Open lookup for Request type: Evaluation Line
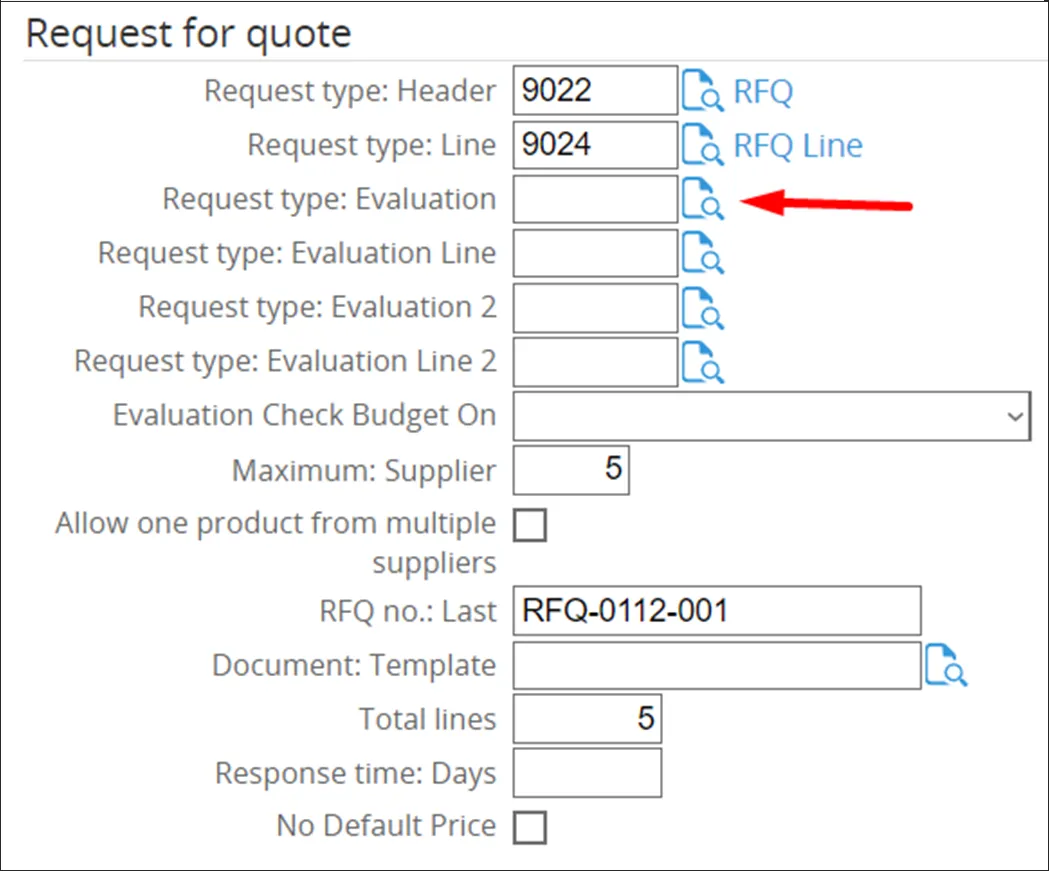 pyautogui.click(x=703, y=253)
